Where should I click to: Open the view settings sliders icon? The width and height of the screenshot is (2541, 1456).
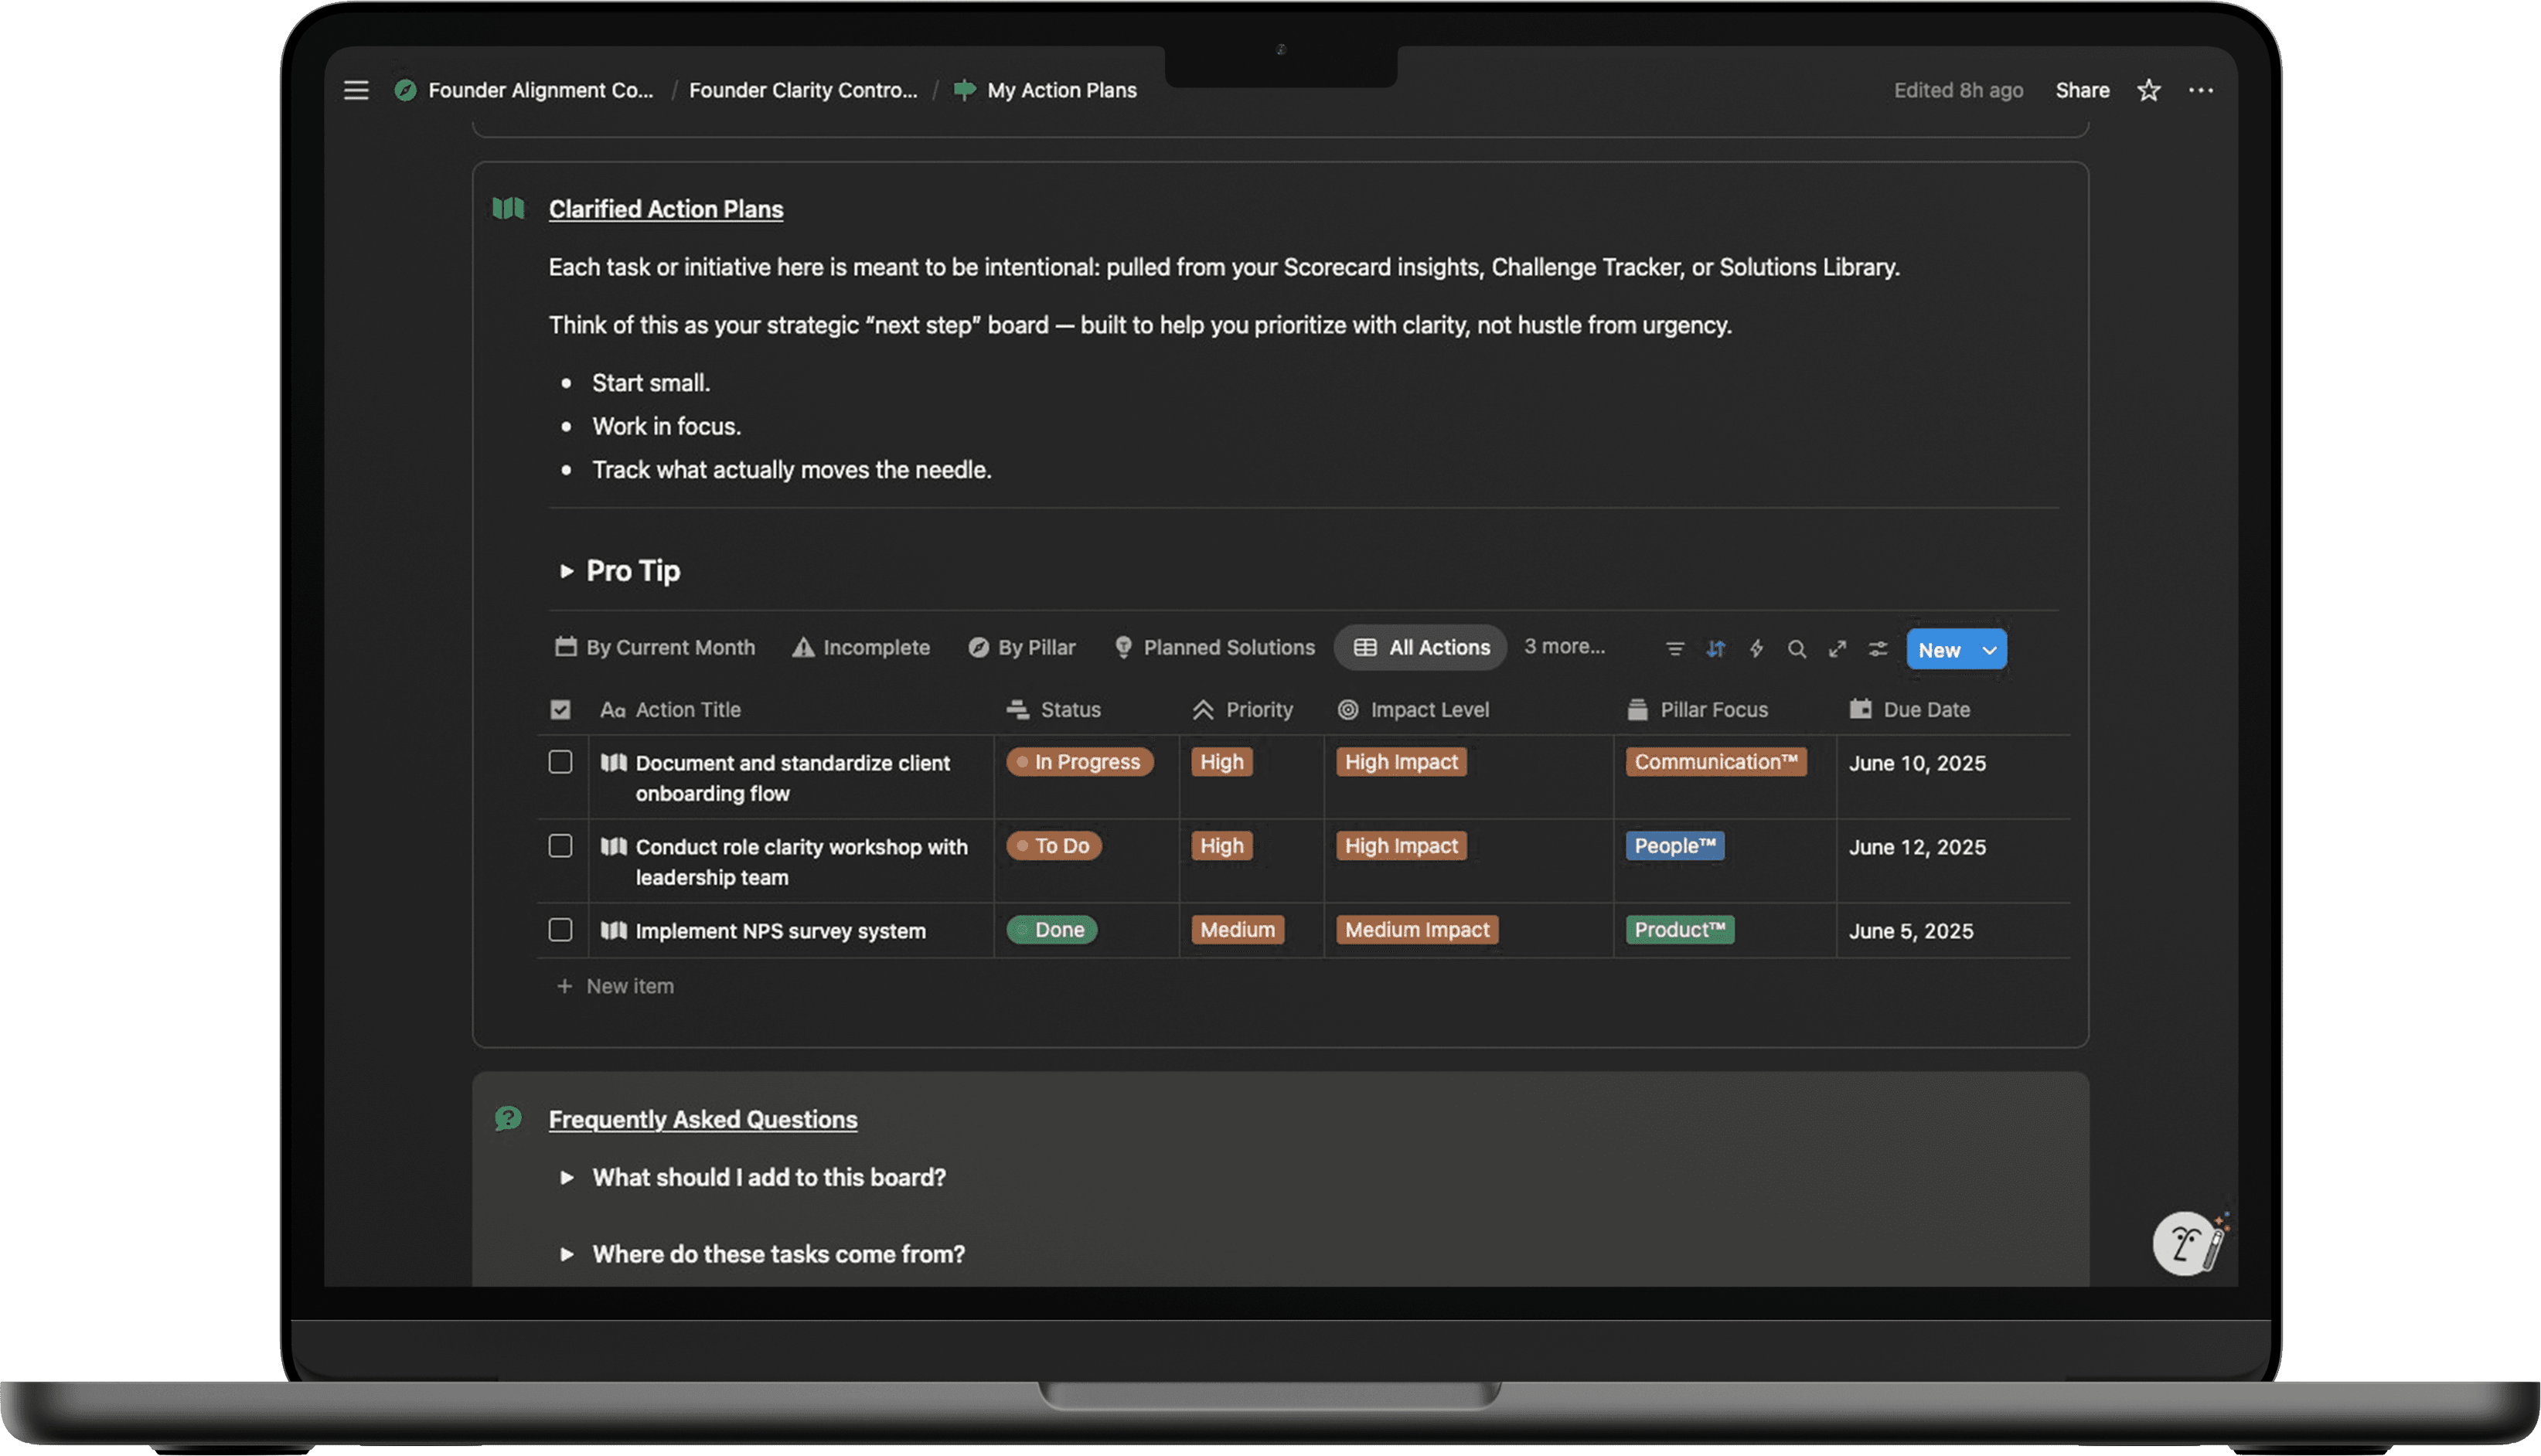point(1878,649)
